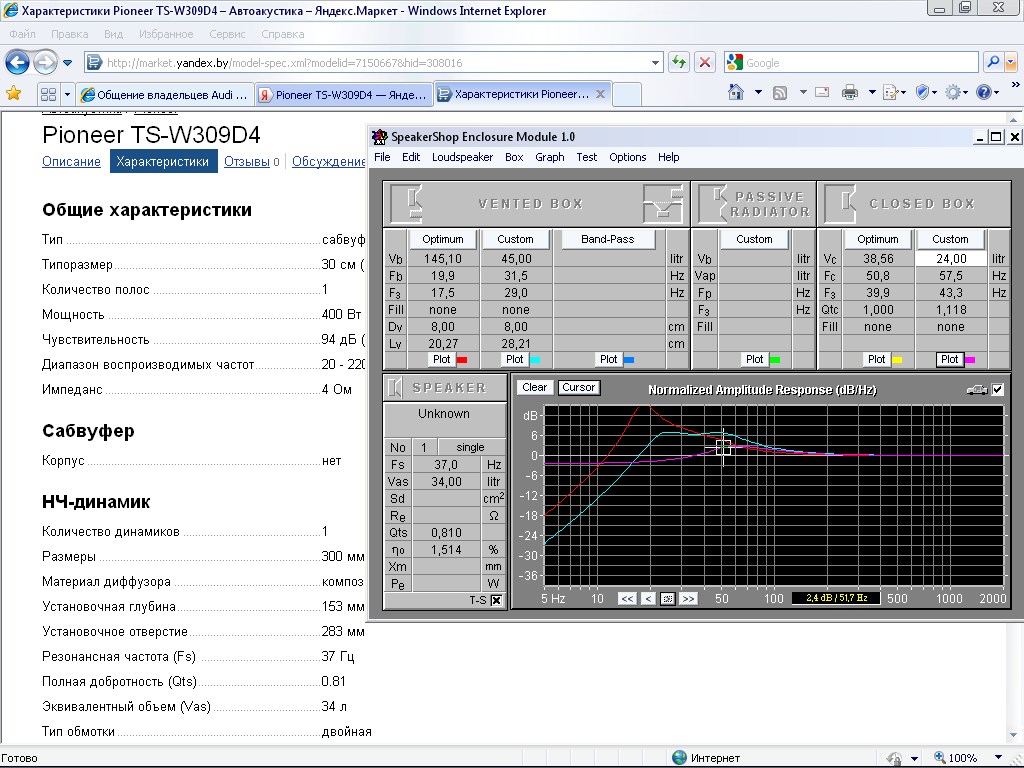This screenshot has width=1024, height=768.
Task: Go forward with the browser Forward arrow
Action: tap(45, 63)
